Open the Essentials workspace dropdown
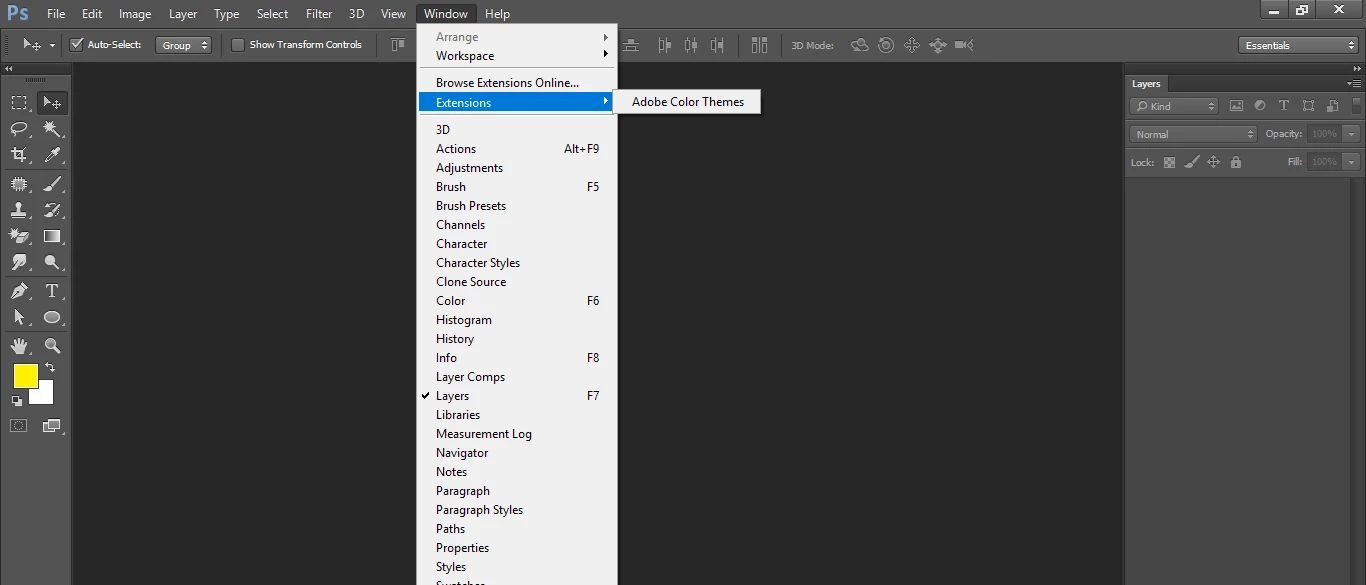Image resolution: width=1366 pixels, height=585 pixels. point(1298,45)
